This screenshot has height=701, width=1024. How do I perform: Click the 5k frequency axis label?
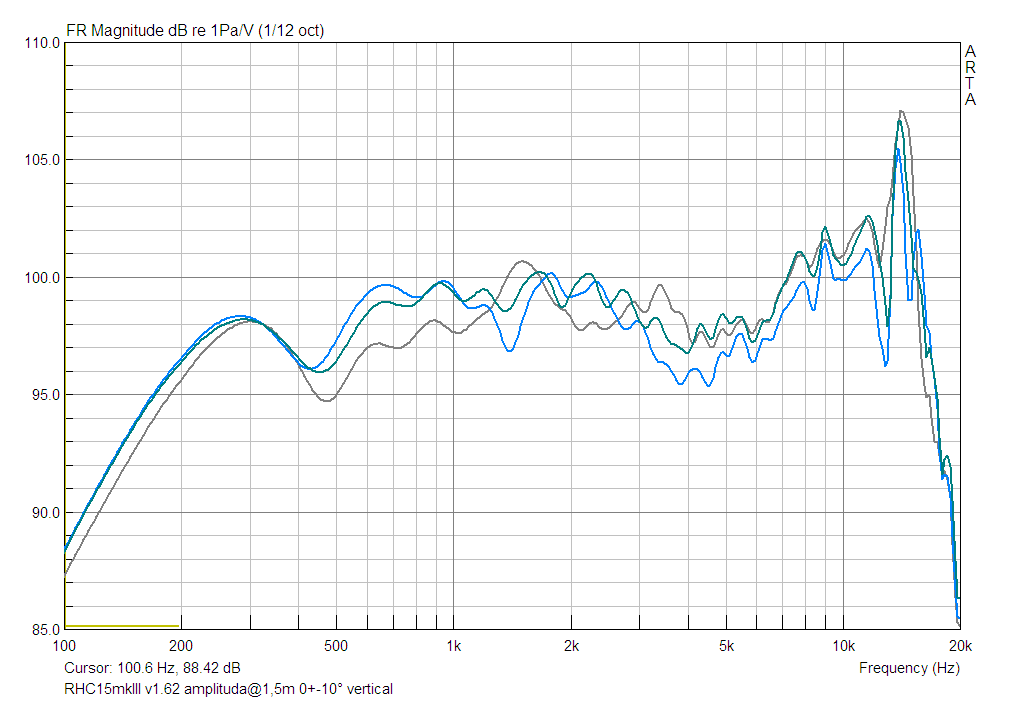(726, 646)
